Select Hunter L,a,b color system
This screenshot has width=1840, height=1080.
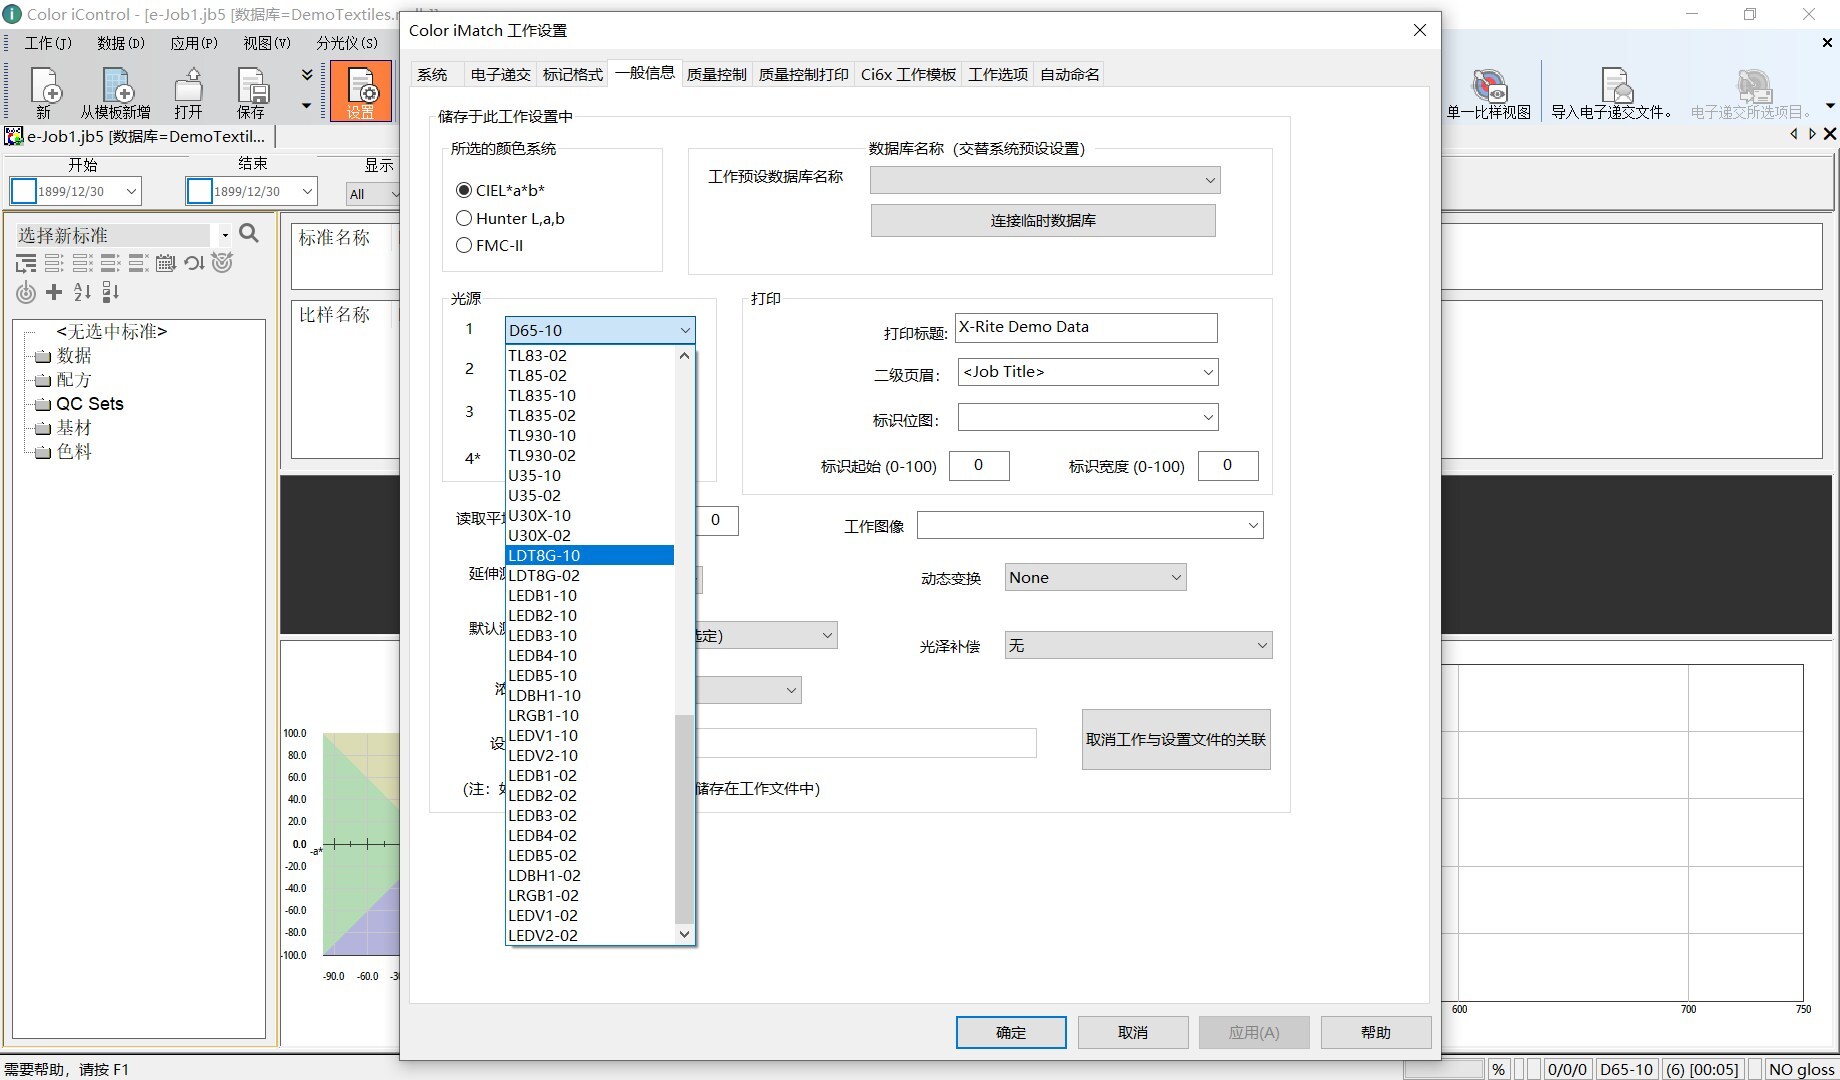[x=464, y=218]
